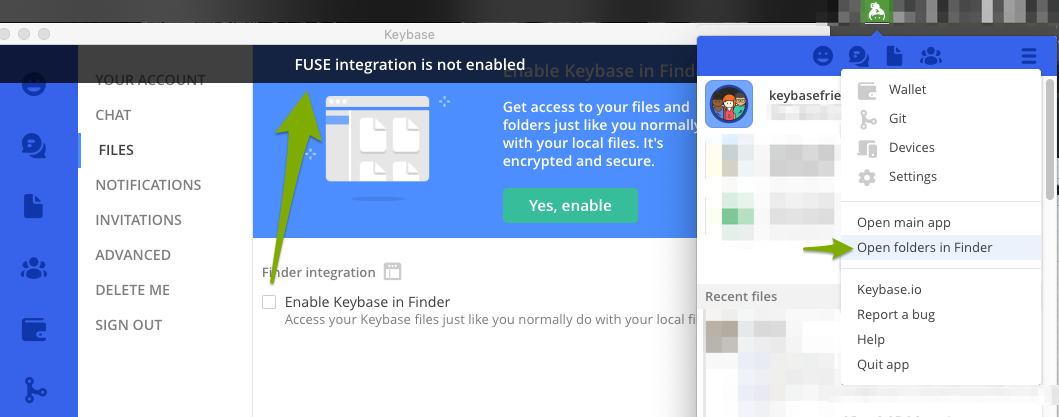Click the Settings gear icon in dropdown

867,177
